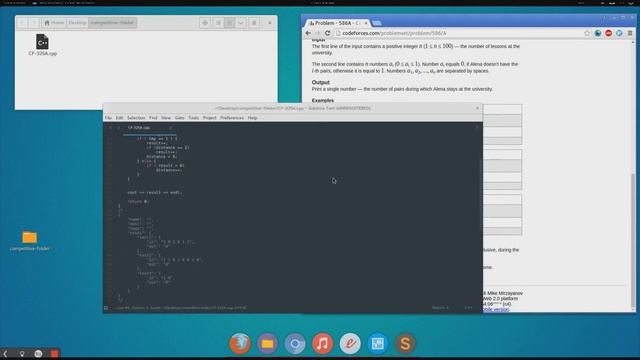Open the tab list dropdown in Sublime Text
The image size is (640, 360).
pyautogui.click(x=477, y=128)
